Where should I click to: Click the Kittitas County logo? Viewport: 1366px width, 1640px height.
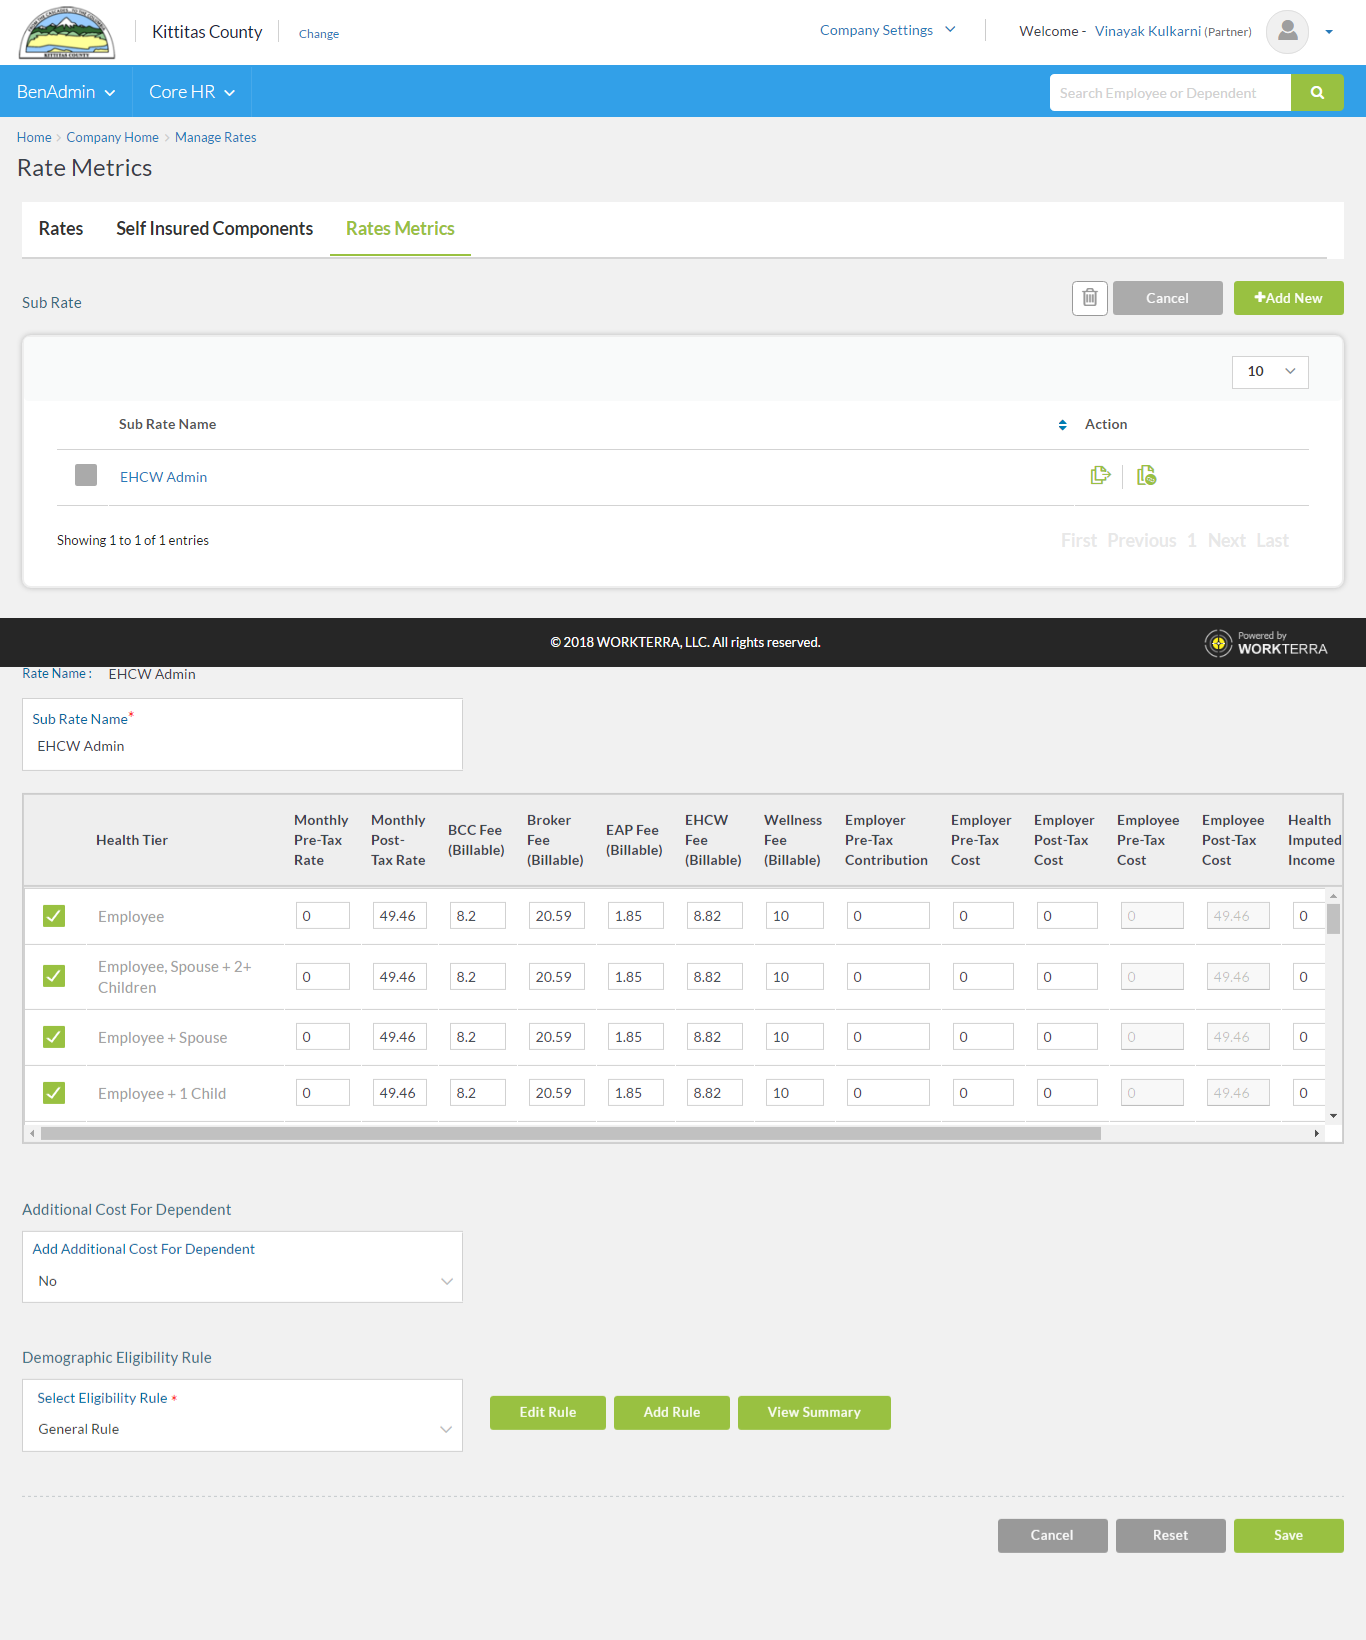point(67,33)
